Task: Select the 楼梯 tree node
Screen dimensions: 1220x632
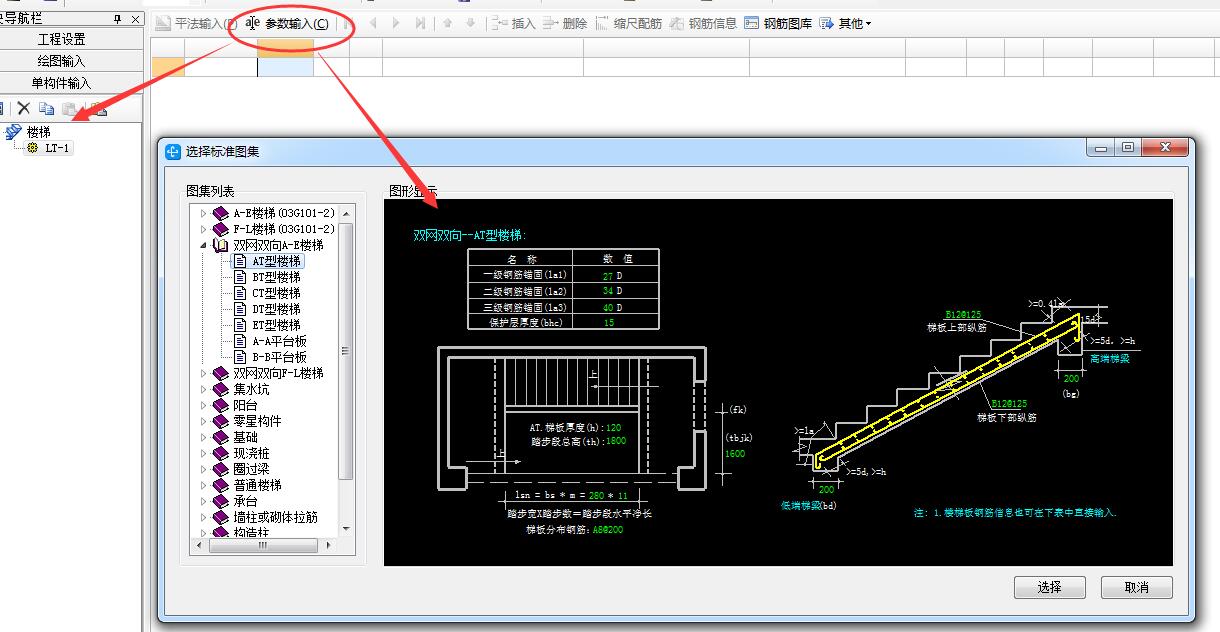Action: pyautogui.click(x=38, y=132)
